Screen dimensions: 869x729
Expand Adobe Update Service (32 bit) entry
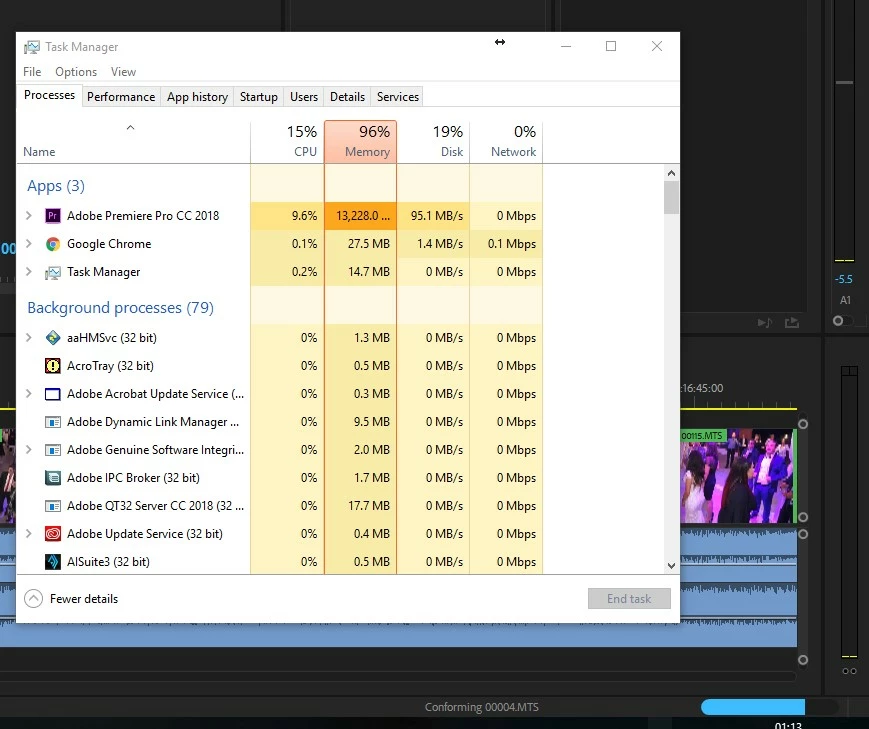[x=29, y=533]
